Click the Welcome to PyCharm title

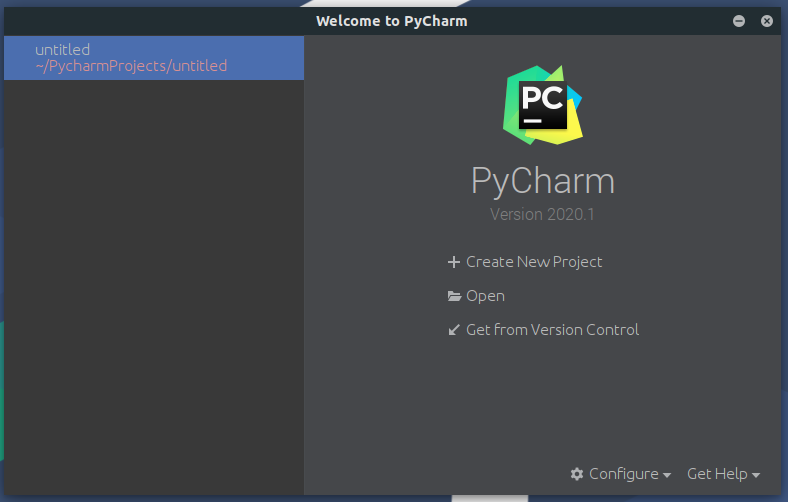tap(392, 21)
